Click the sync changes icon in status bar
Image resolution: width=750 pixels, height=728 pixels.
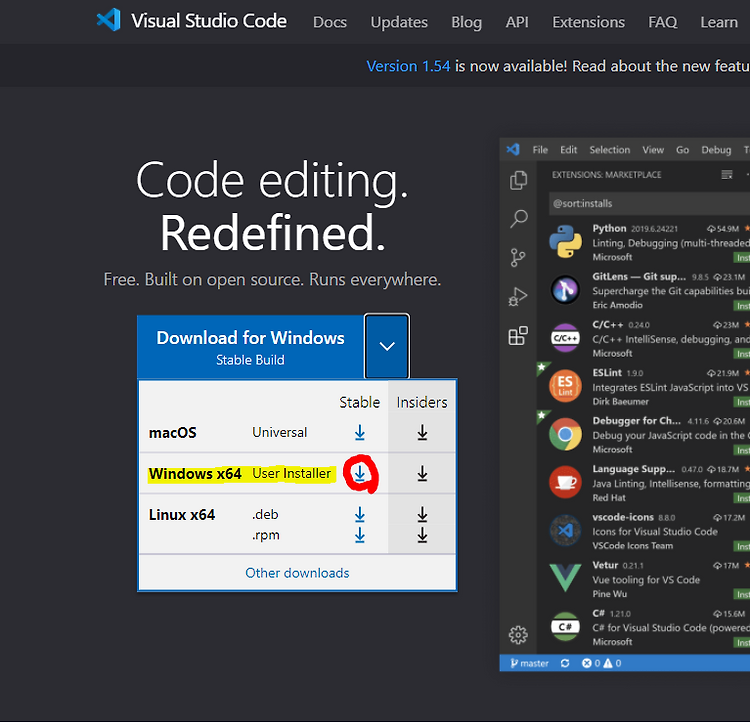[x=565, y=663]
